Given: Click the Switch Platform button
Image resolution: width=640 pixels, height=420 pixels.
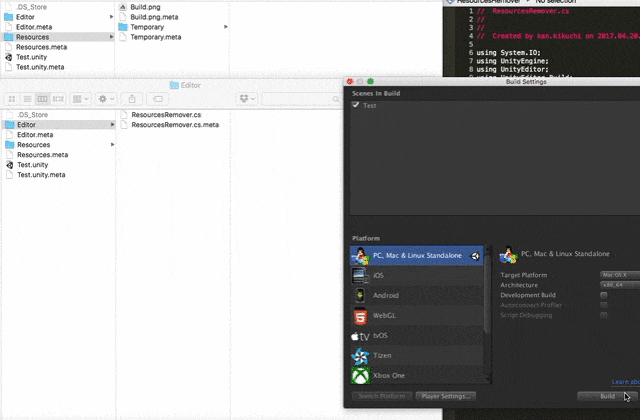Looking at the screenshot, I should [382, 396].
